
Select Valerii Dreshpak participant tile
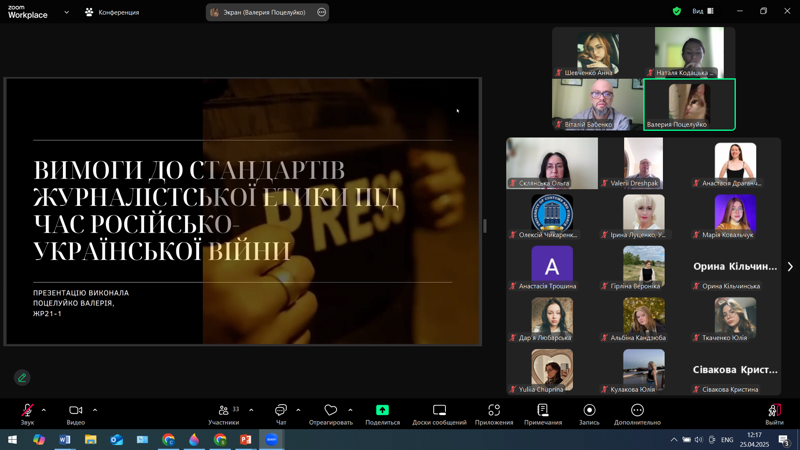[643, 163]
